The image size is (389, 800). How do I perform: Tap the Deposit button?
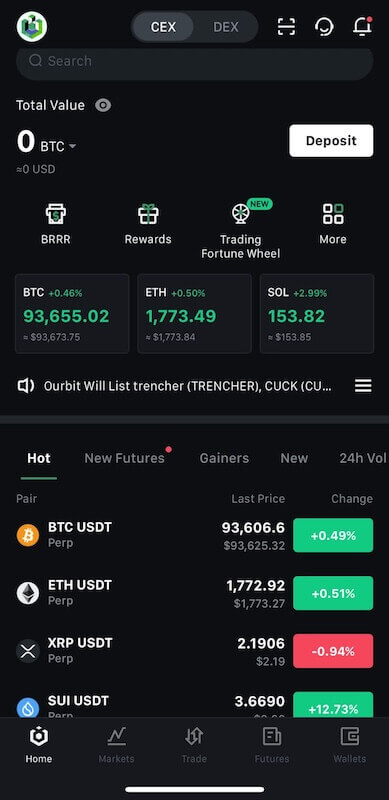[x=331, y=141]
